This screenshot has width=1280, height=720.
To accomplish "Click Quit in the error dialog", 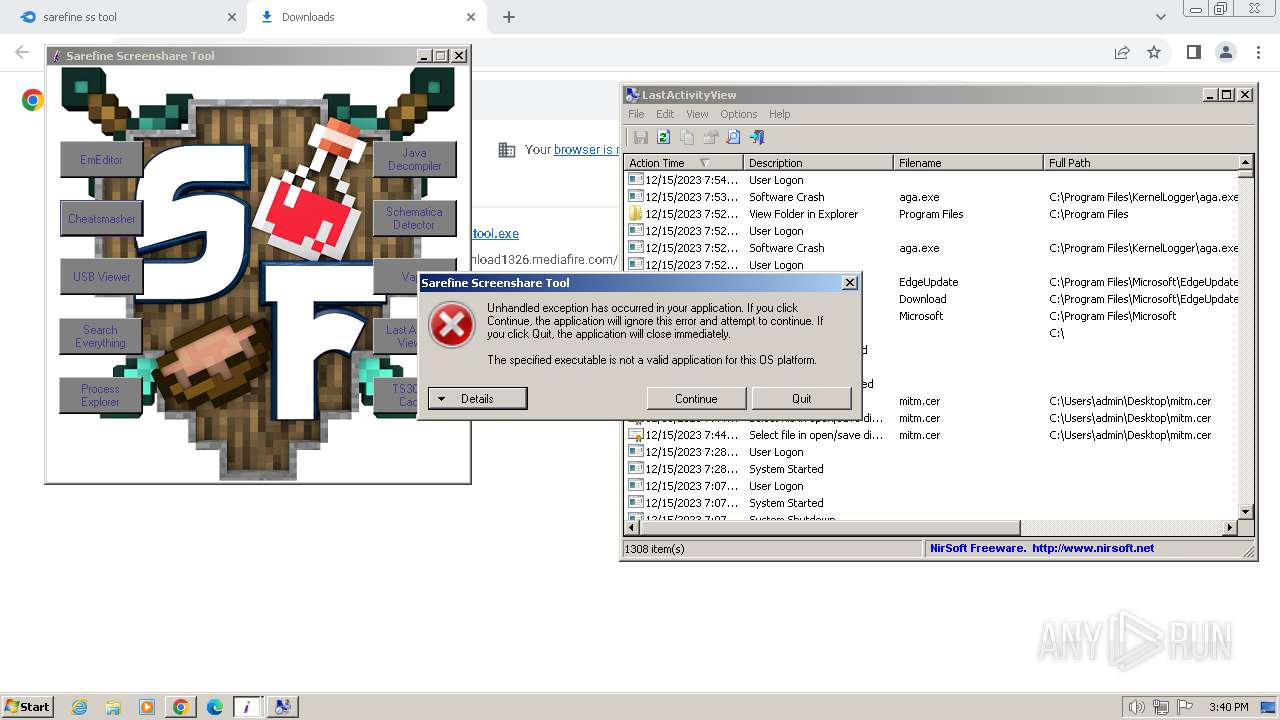I will (x=802, y=398).
